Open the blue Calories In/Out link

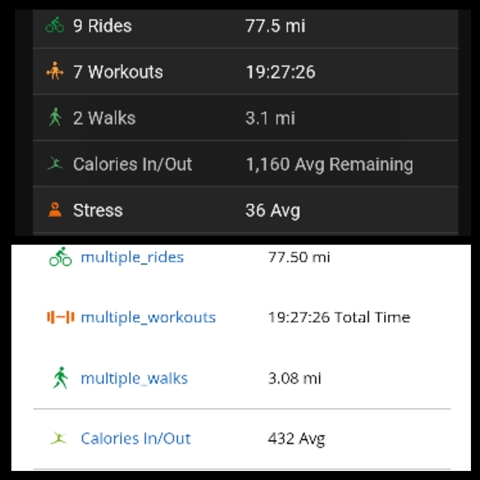136,438
